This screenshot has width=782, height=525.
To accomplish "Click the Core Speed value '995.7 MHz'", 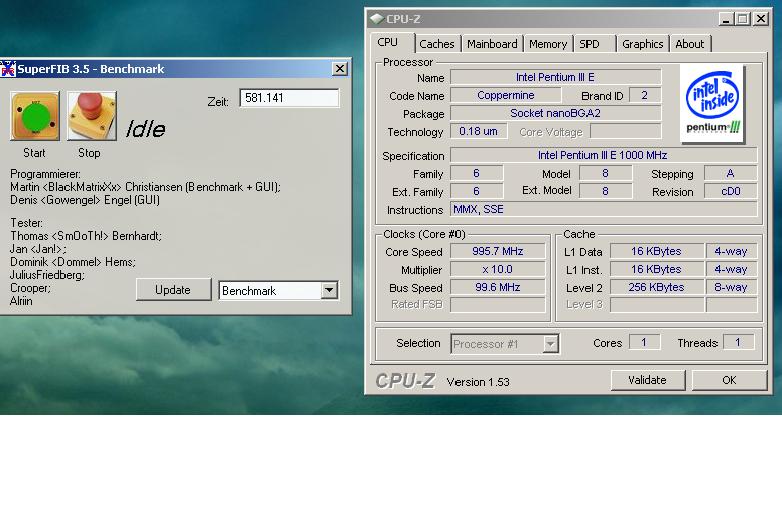I will click(x=498, y=251).
